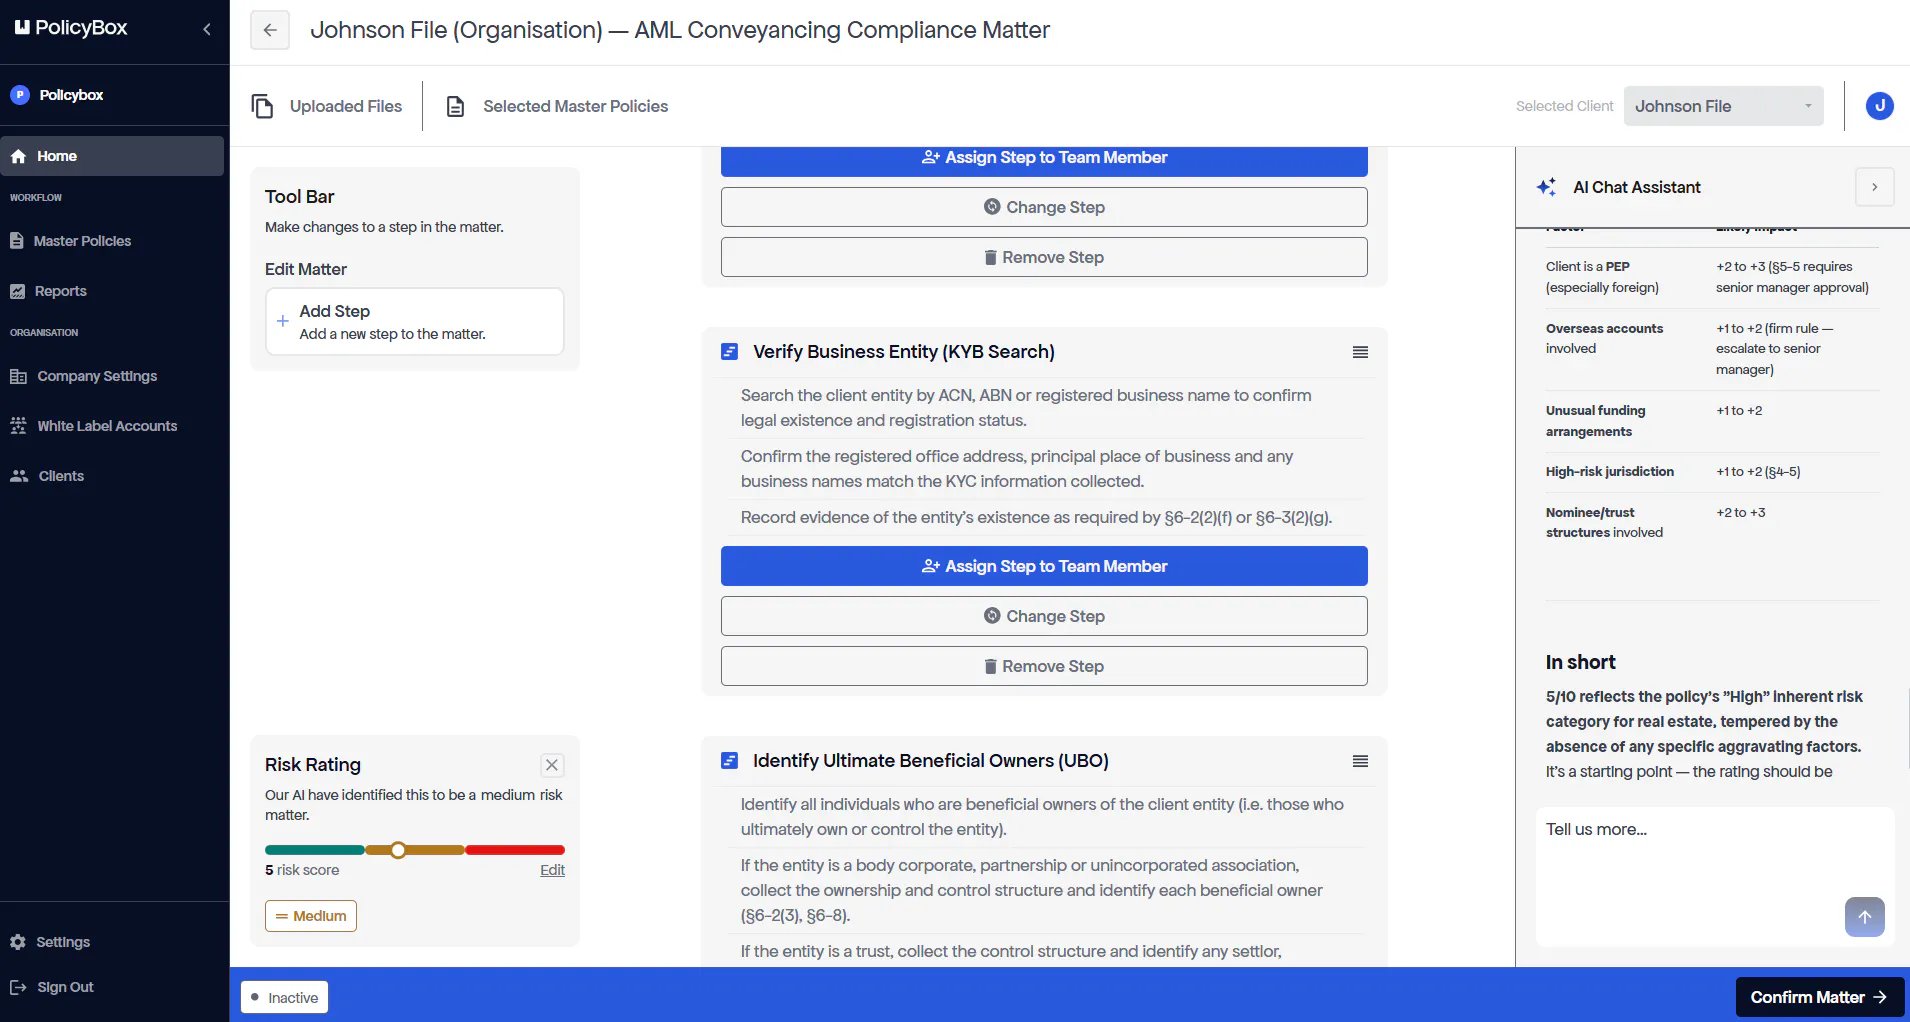Click the back arrow next to the matter title
Screen dimensions: 1910x1022
(x=270, y=30)
